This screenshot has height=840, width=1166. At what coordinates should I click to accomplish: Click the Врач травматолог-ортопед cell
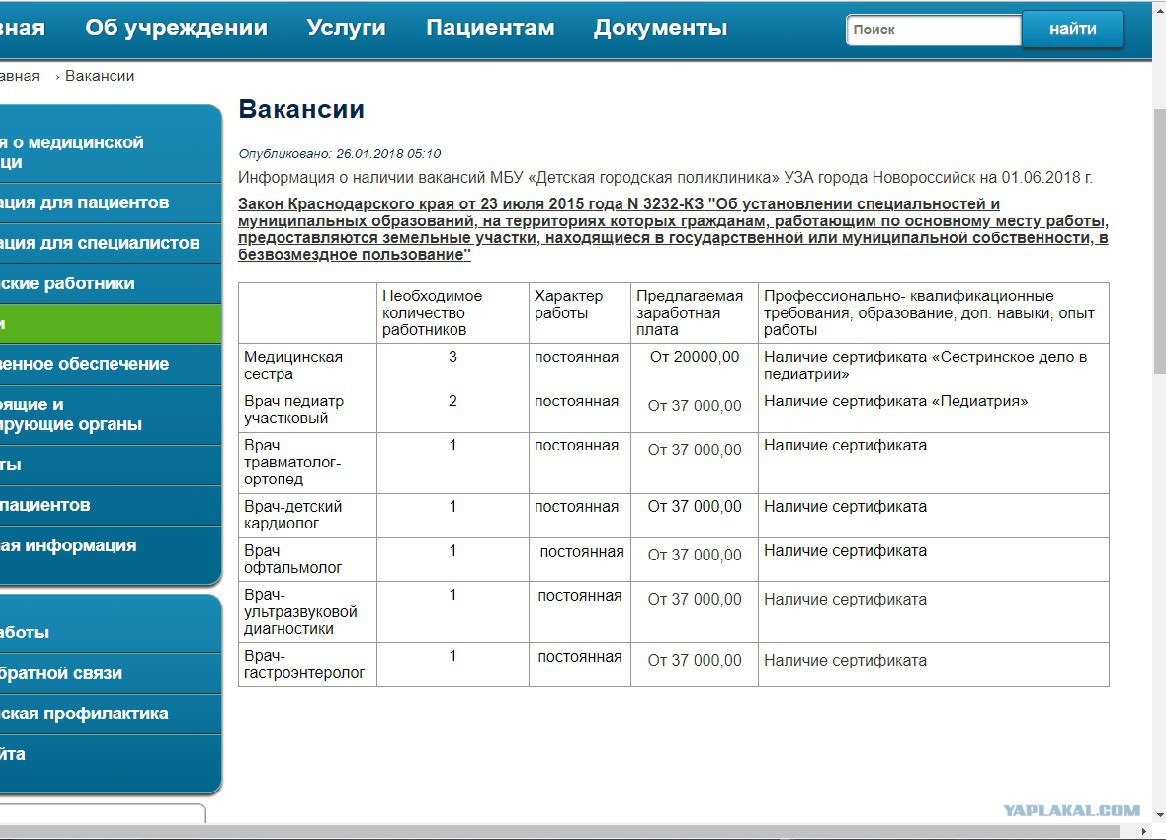(x=307, y=462)
